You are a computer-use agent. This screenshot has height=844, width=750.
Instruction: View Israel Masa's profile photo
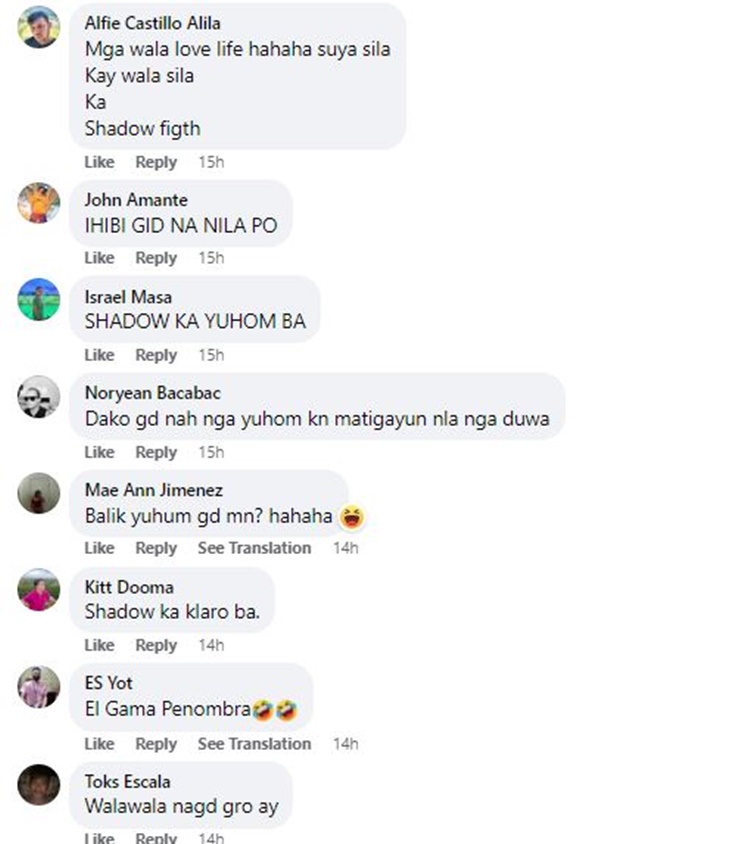(39, 299)
